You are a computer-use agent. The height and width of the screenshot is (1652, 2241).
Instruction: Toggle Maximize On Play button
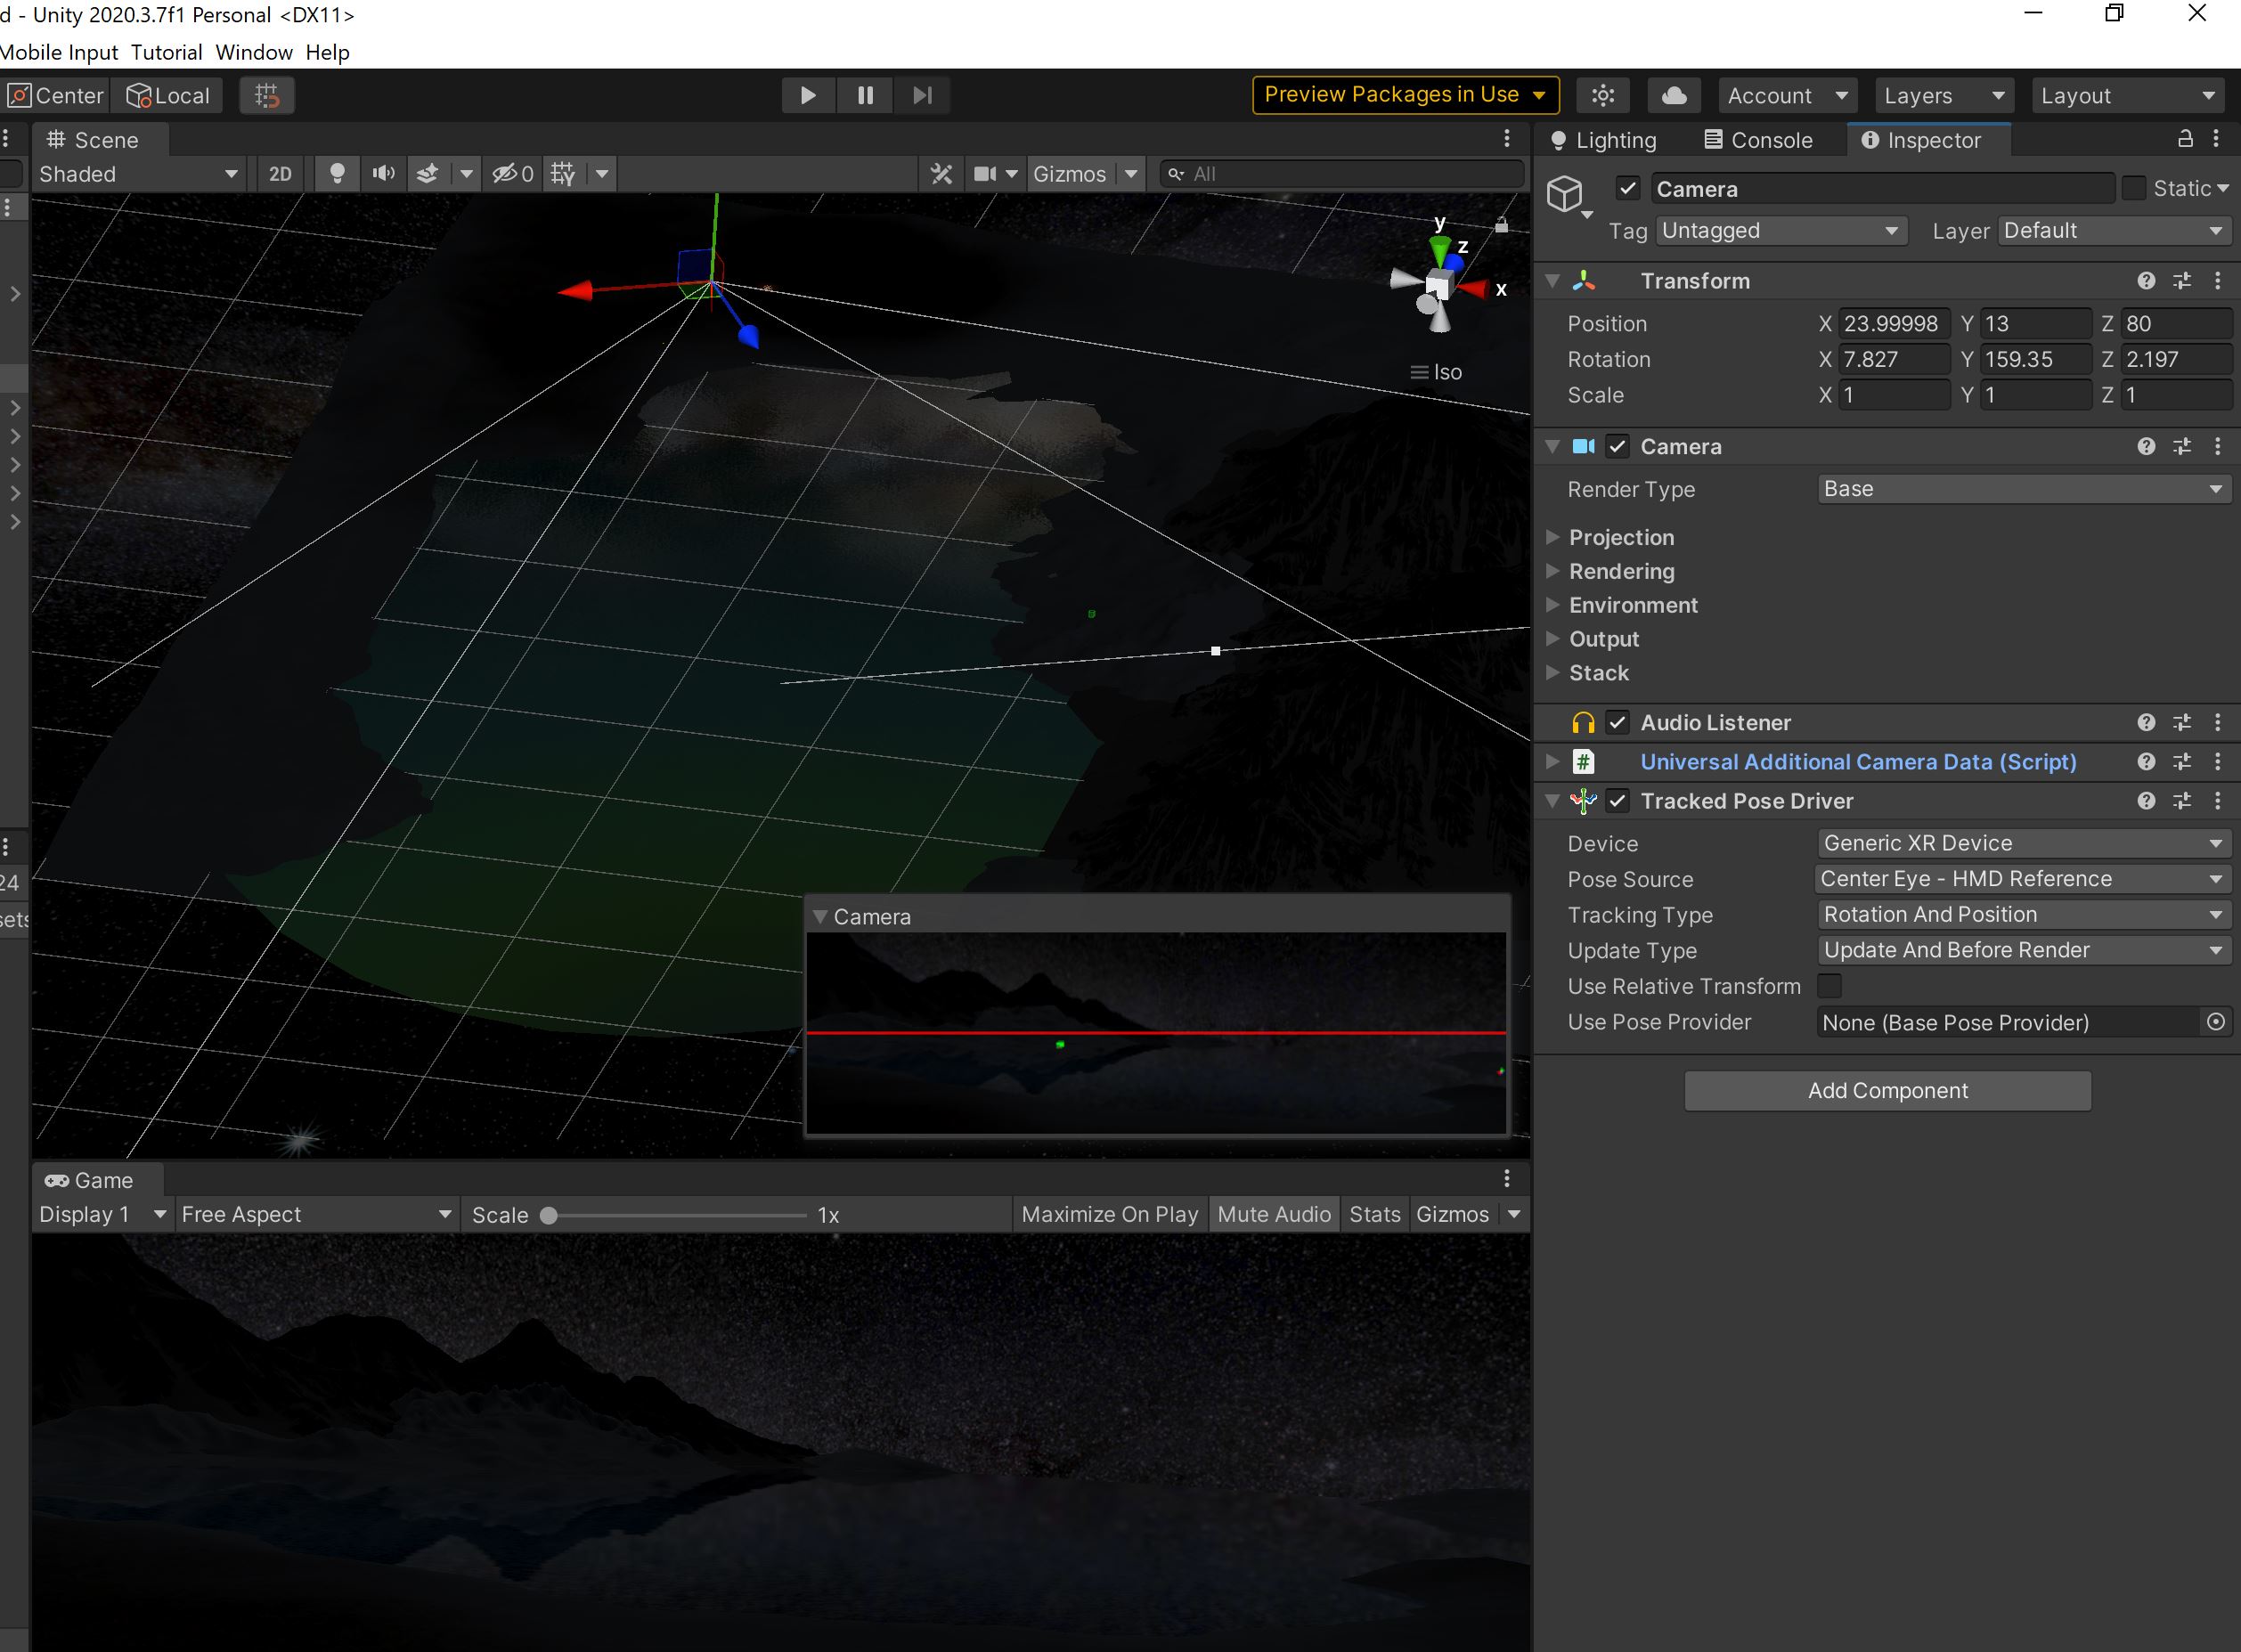tap(1109, 1214)
